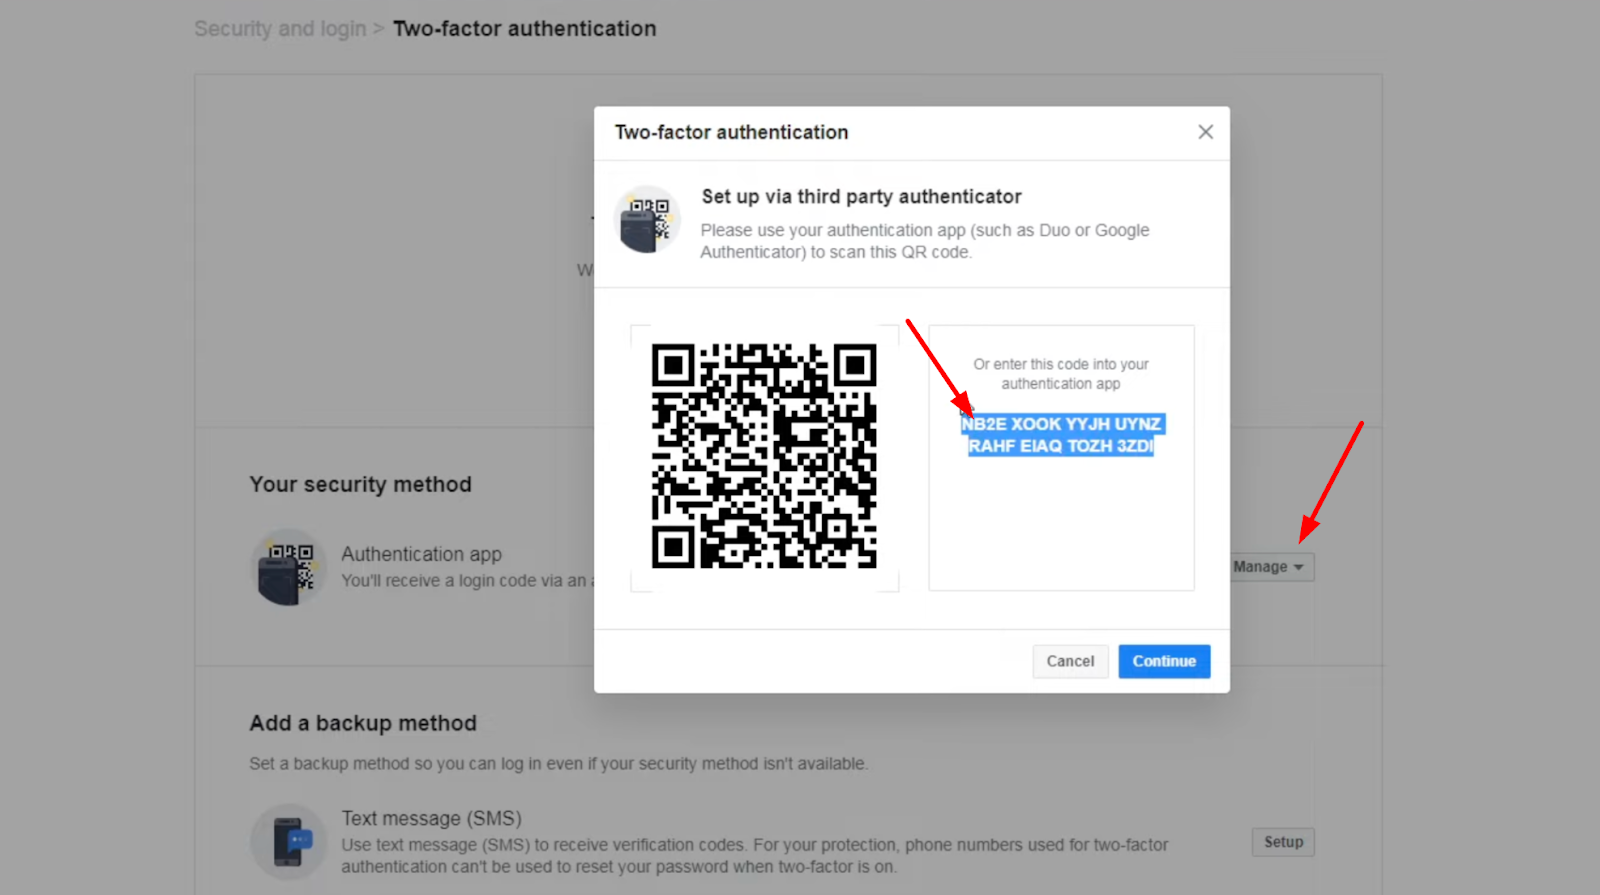Click the breadcrumb 'Two-factor authentication' text
1600x895 pixels.
pyautogui.click(x=524, y=29)
